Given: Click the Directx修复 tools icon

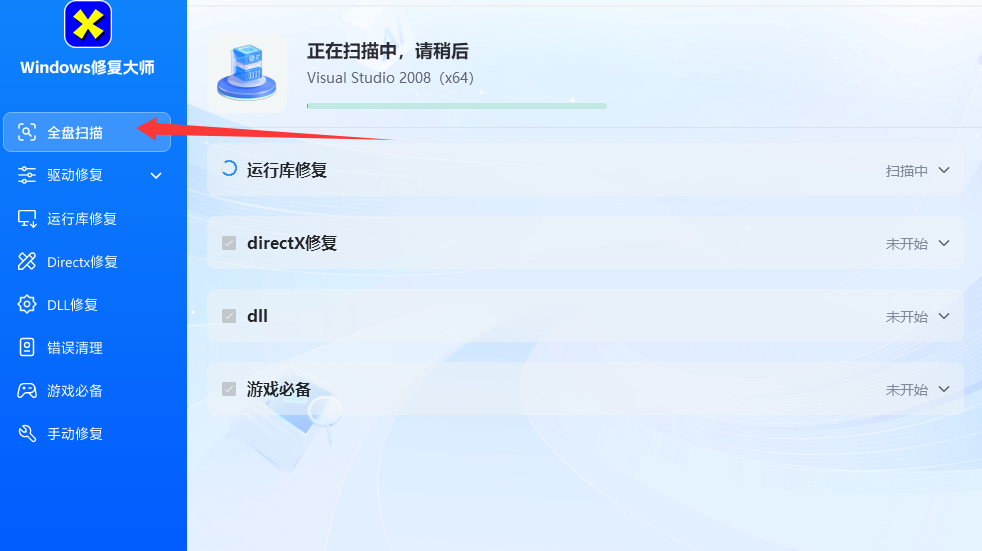Looking at the screenshot, I should click(27, 261).
